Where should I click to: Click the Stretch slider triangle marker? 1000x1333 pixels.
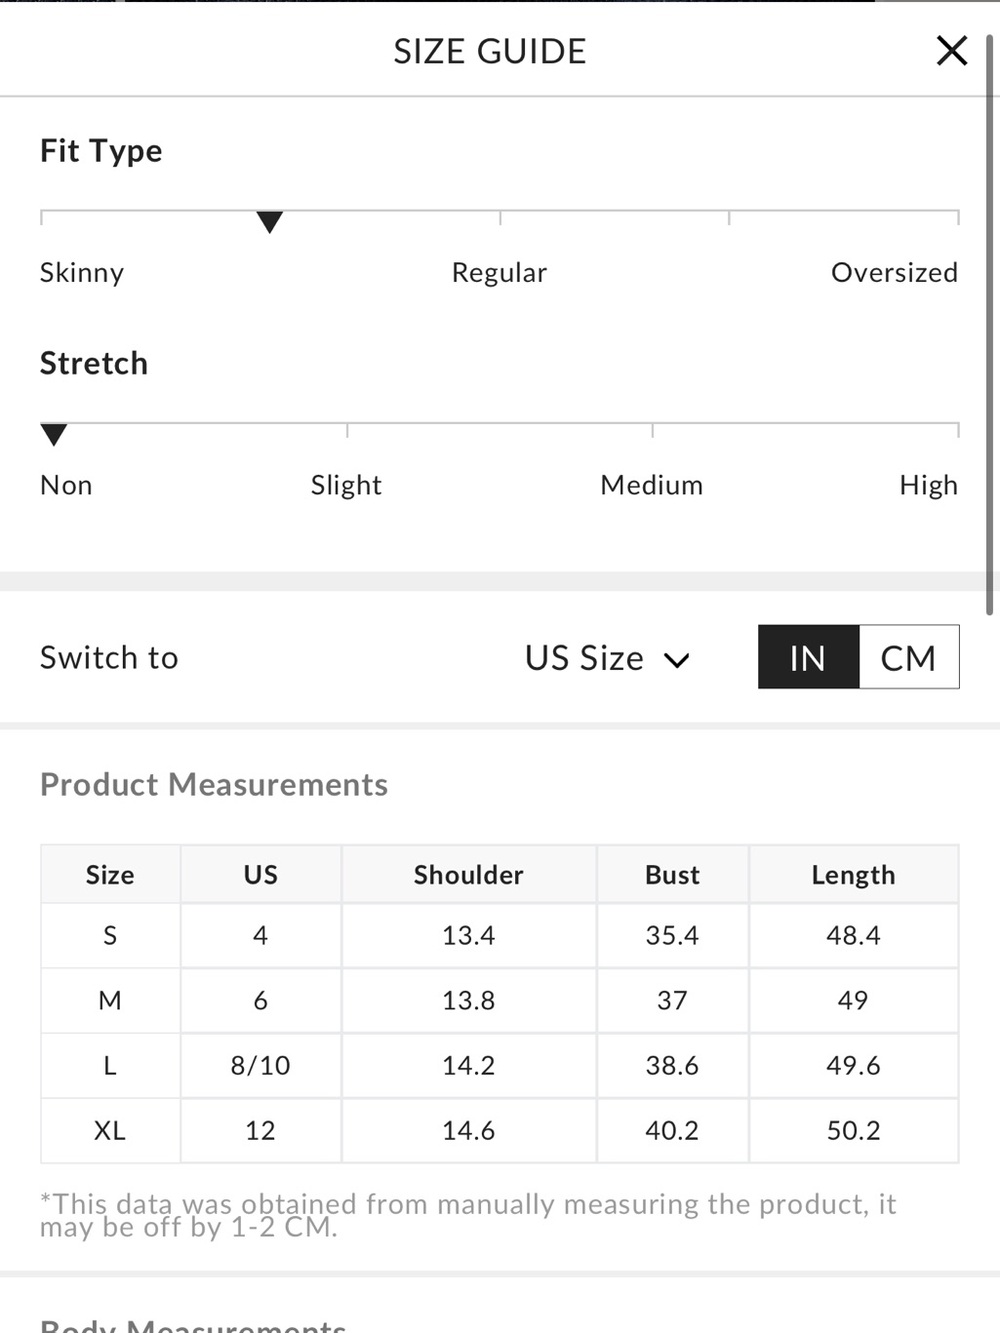[x=54, y=434]
